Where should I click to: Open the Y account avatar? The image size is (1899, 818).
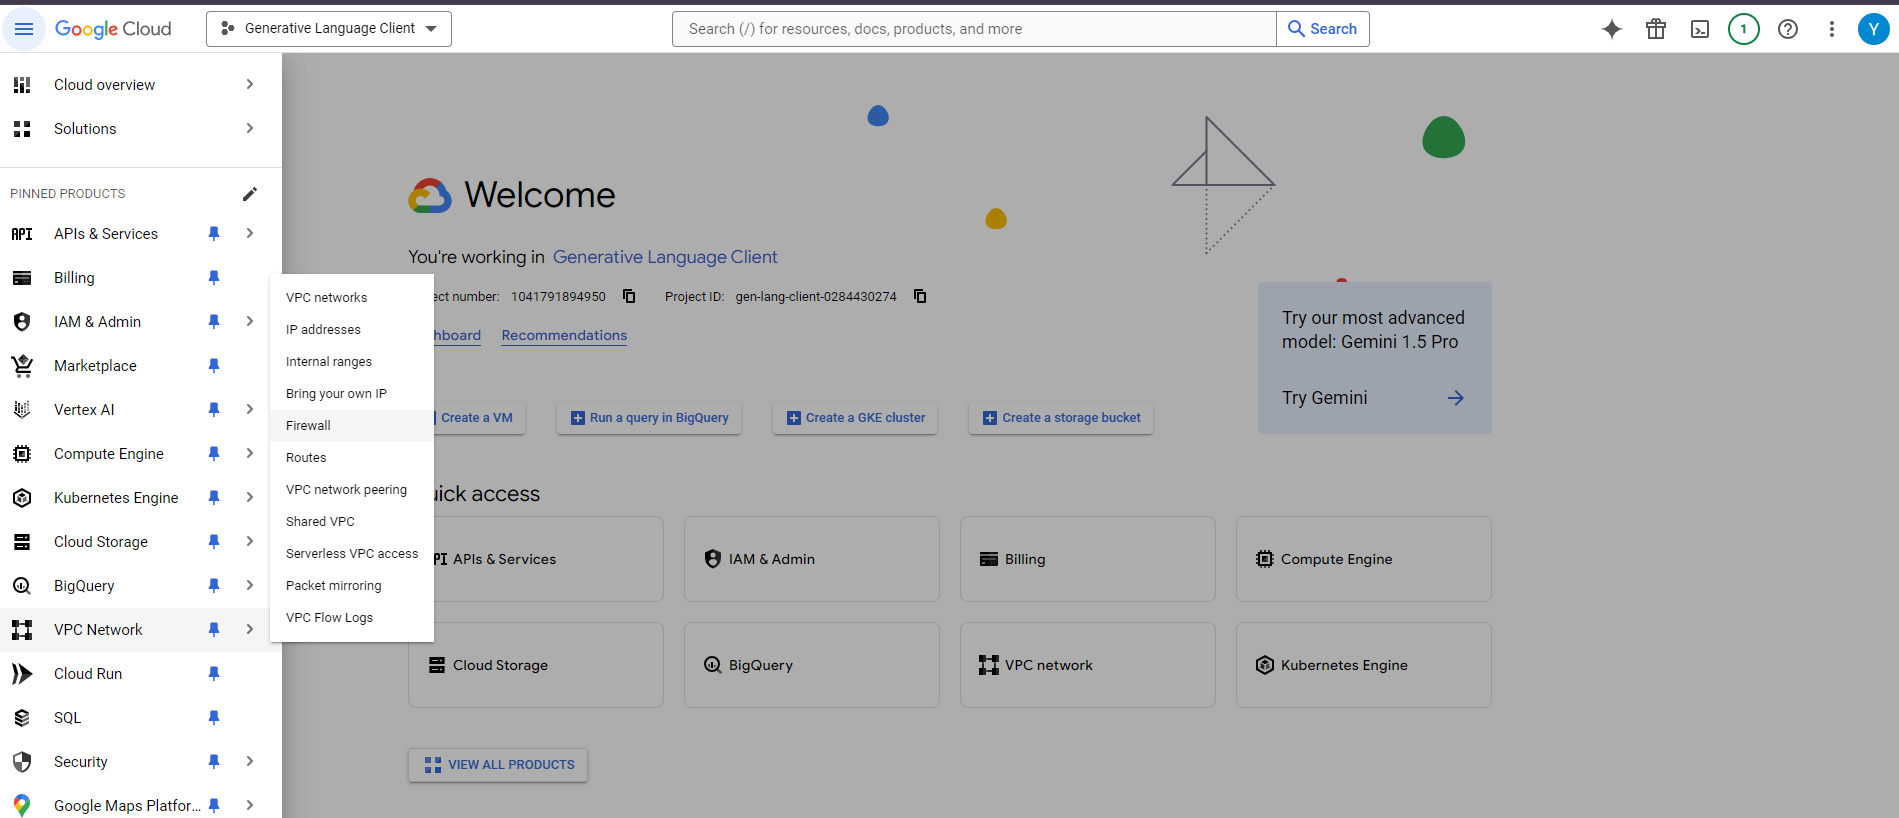click(x=1874, y=29)
